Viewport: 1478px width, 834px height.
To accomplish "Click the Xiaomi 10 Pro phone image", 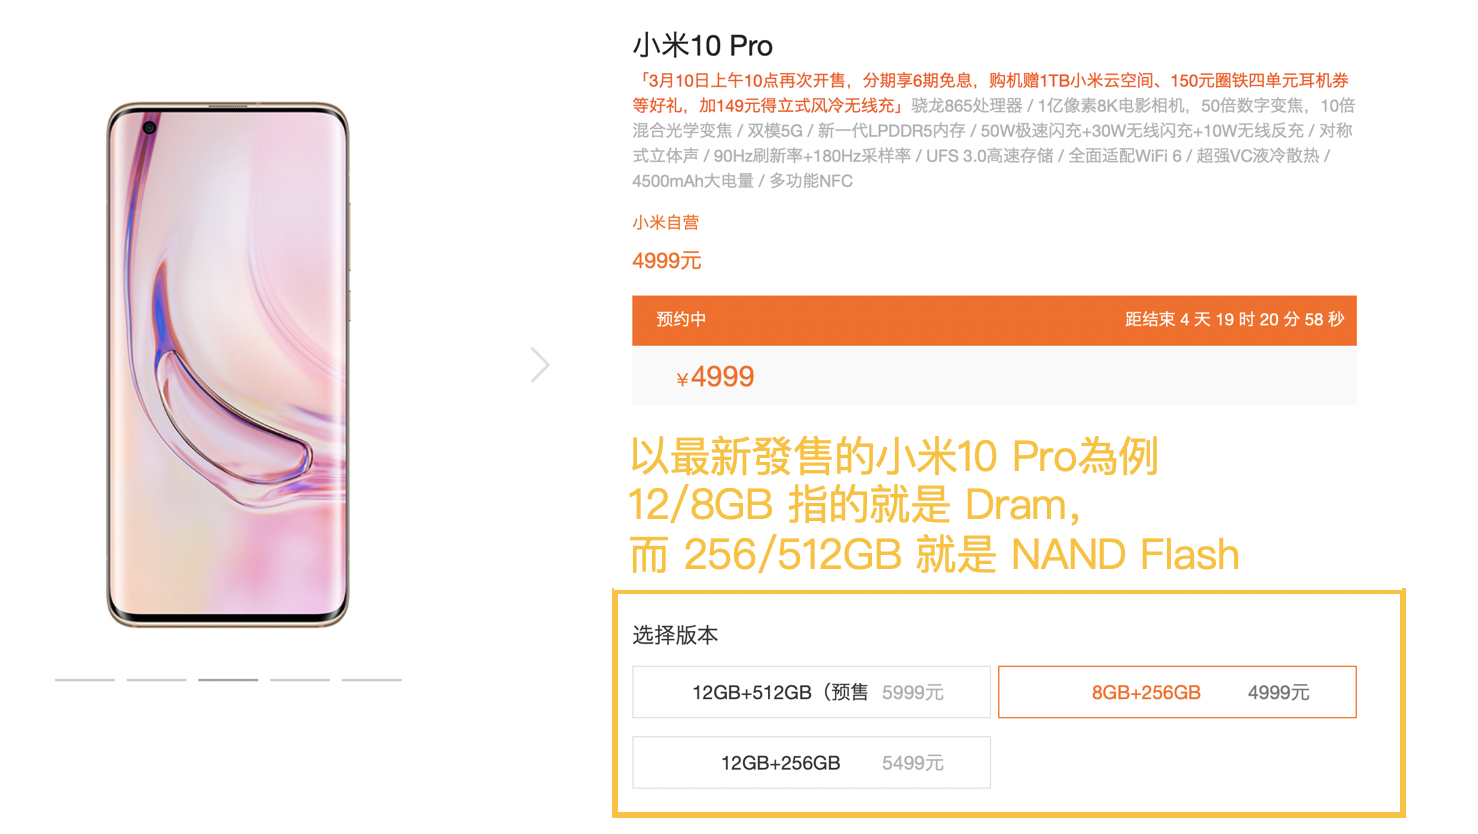I will coord(228,365).
